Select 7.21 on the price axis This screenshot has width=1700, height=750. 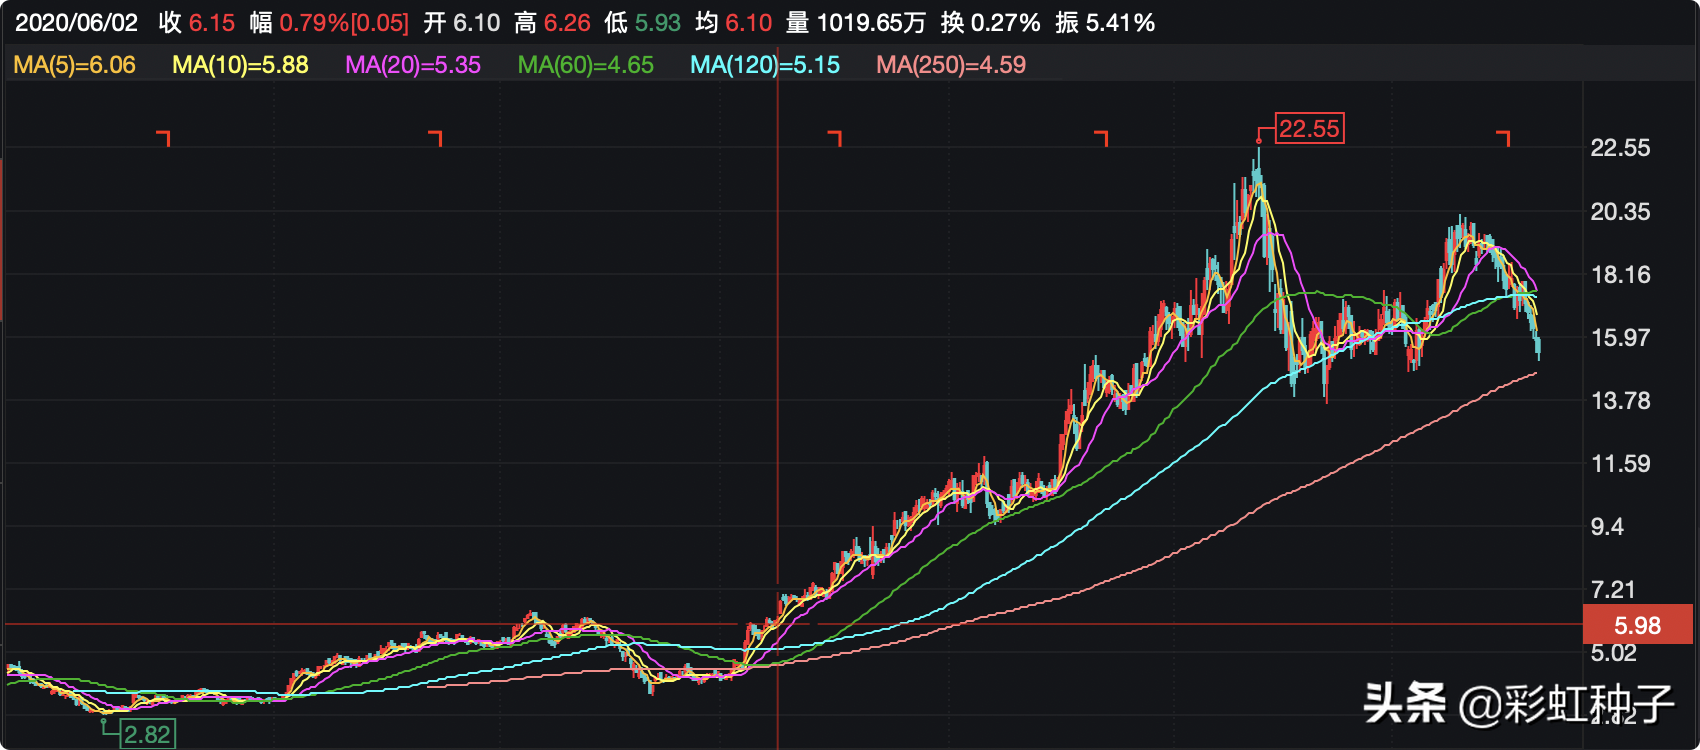(1613, 590)
